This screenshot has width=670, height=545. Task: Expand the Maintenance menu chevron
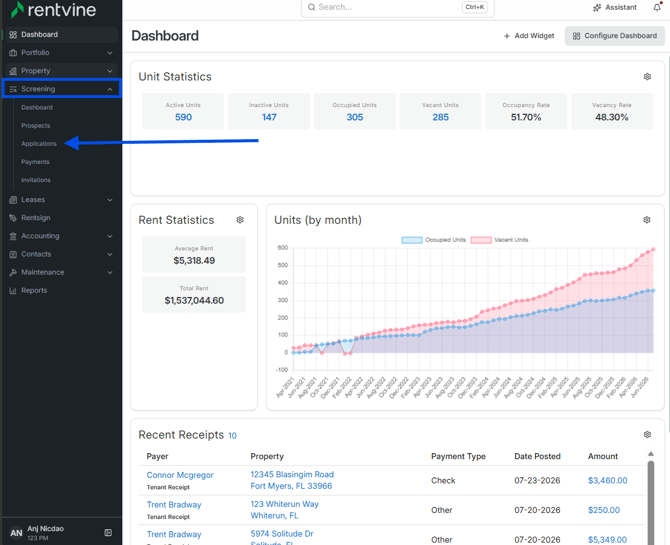coord(110,272)
